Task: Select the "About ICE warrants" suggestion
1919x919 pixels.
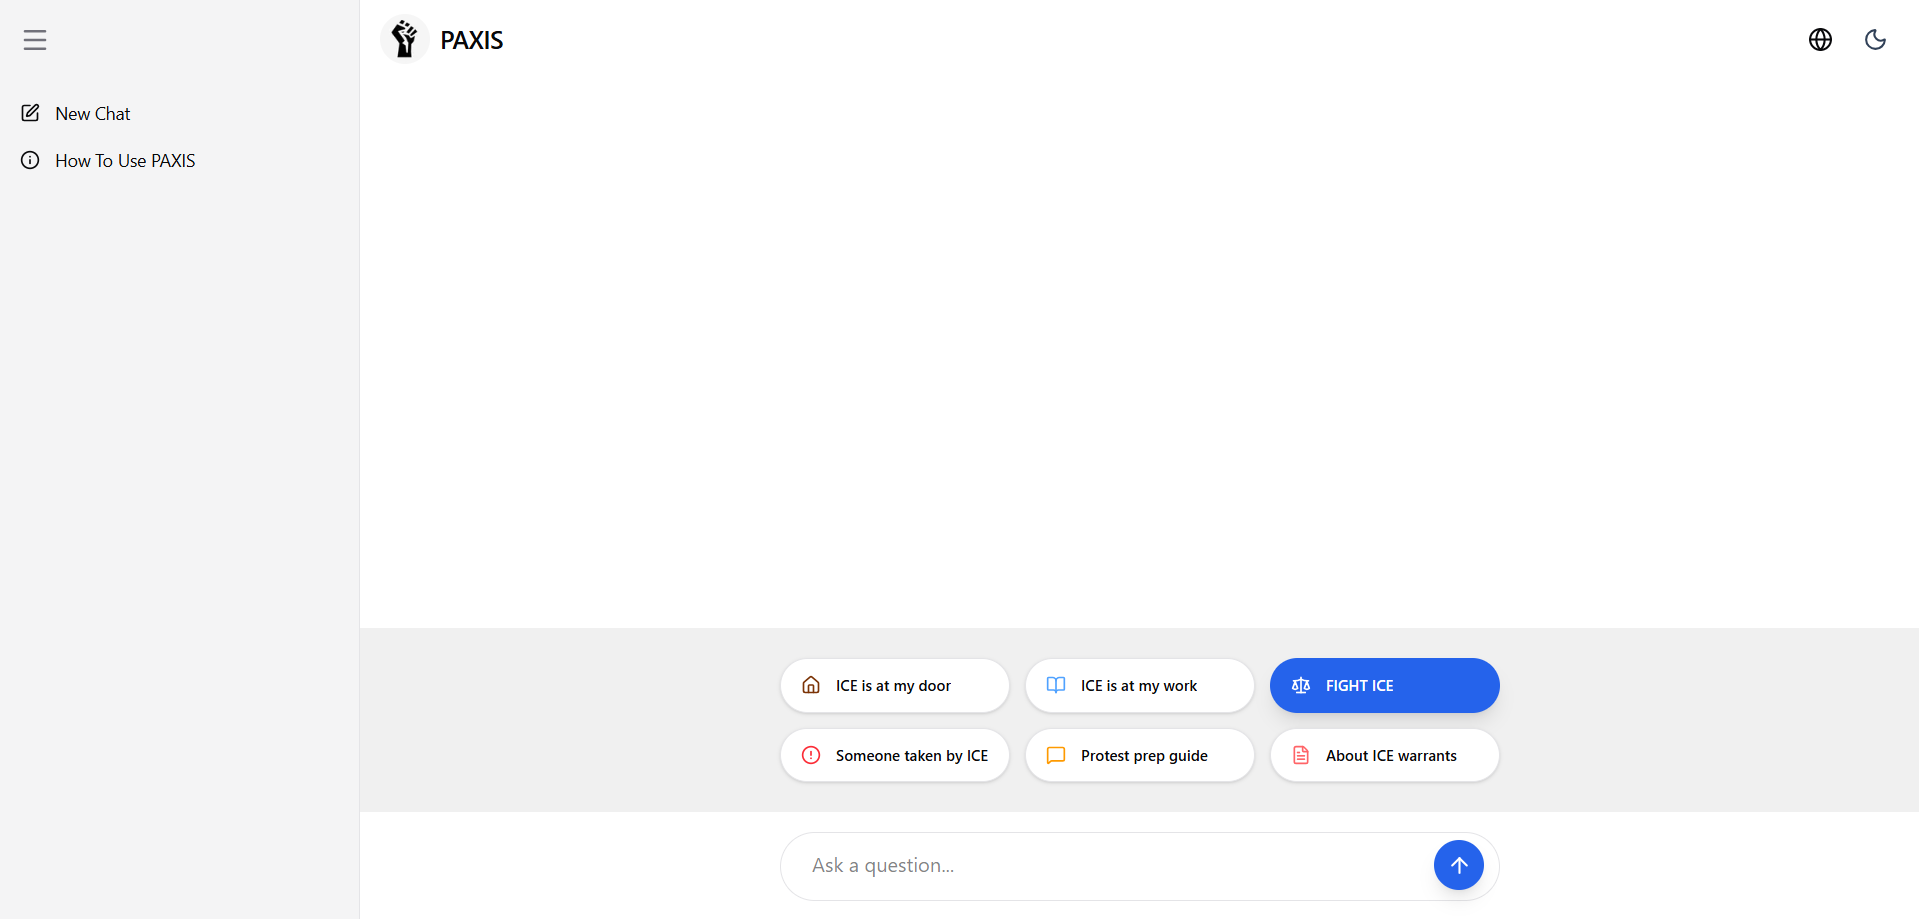Action: point(1391,756)
